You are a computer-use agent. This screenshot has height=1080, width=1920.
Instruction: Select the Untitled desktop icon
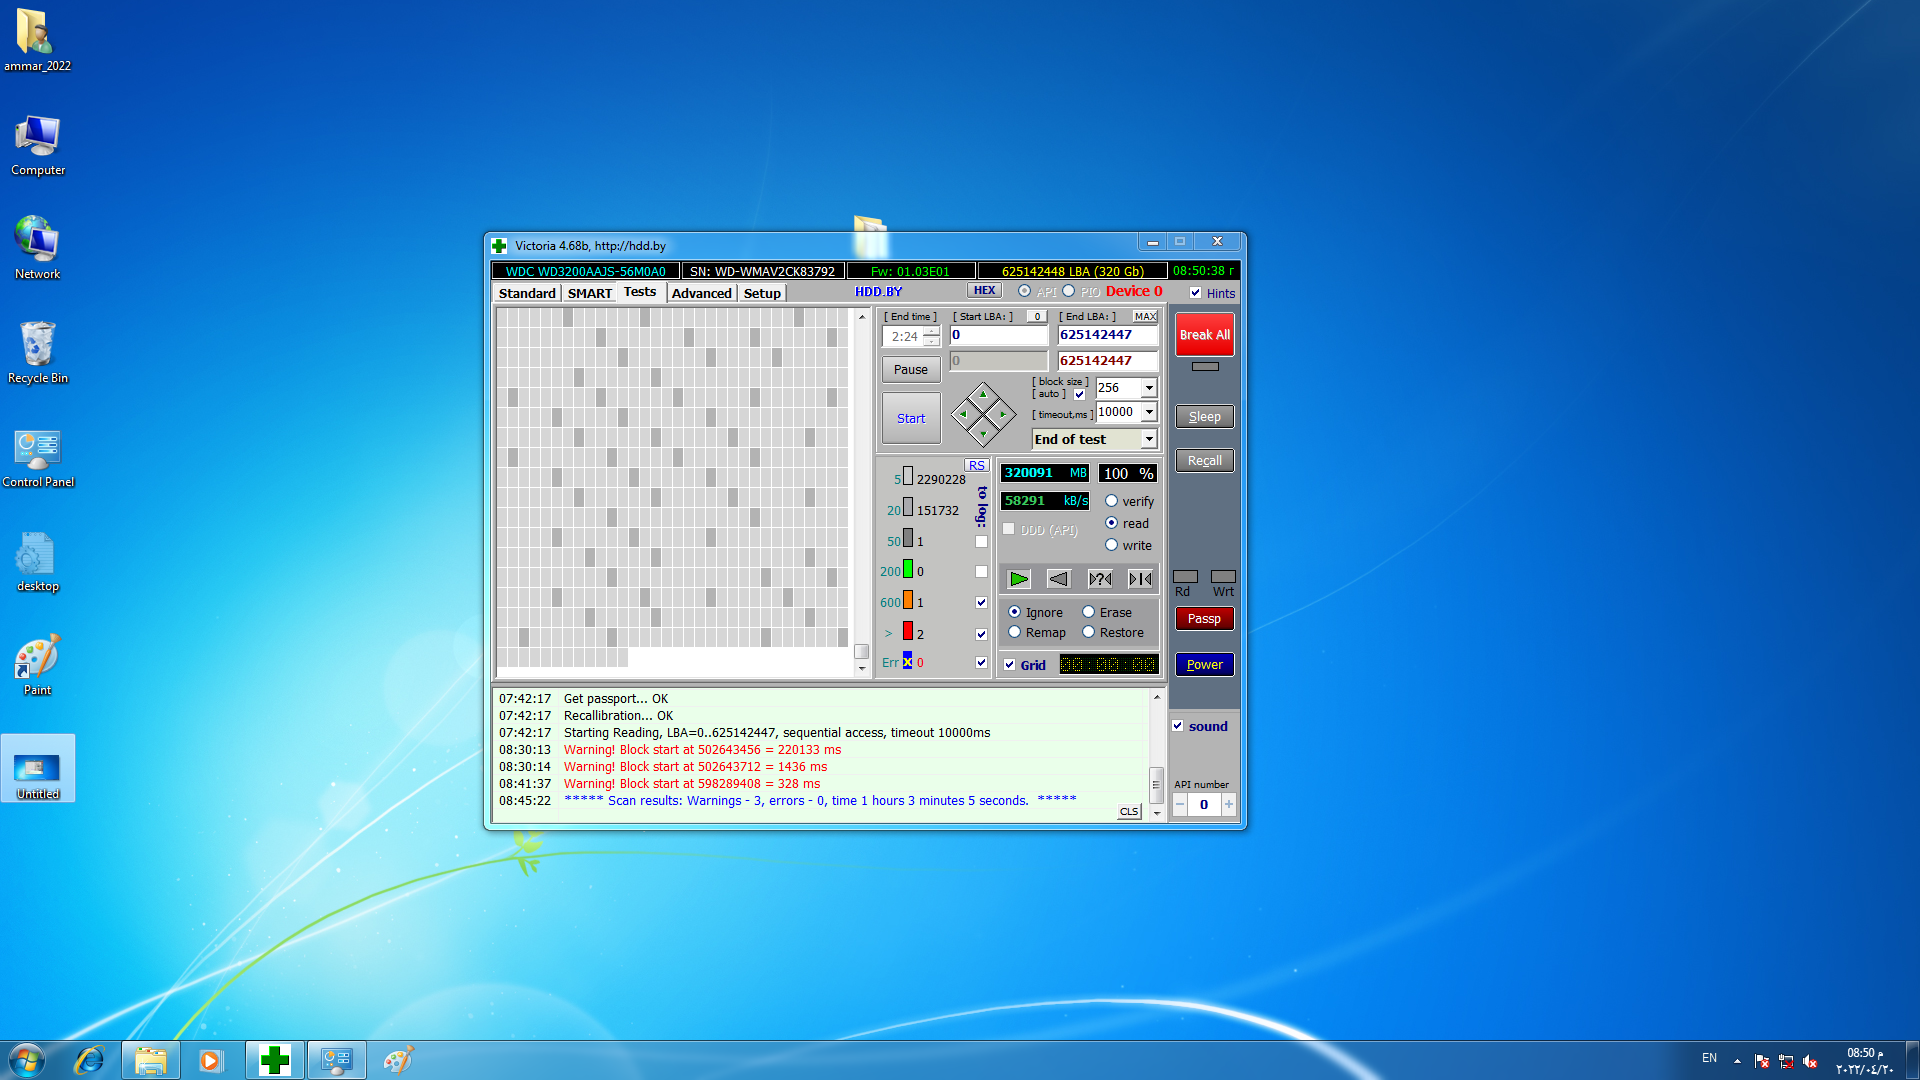[x=38, y=770]
